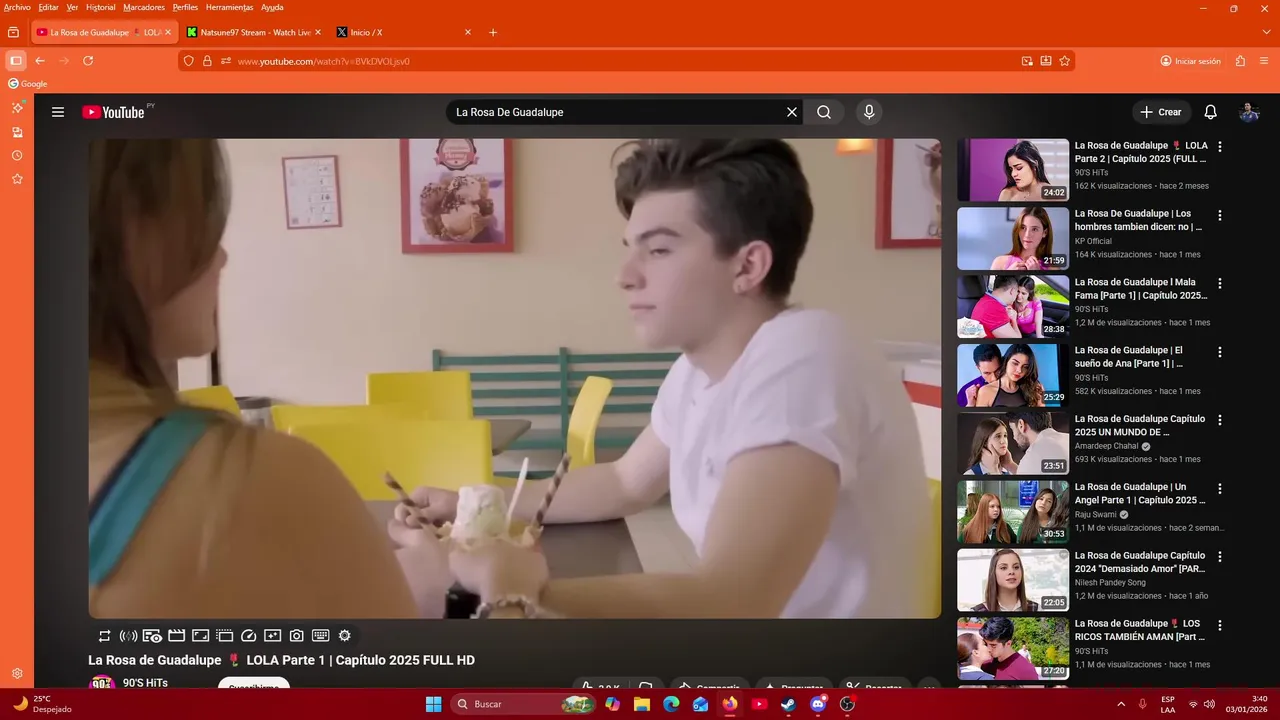Take a screenshot with the camera icon
This screenshot has width=1280, height=720.
tap(297, 636)
